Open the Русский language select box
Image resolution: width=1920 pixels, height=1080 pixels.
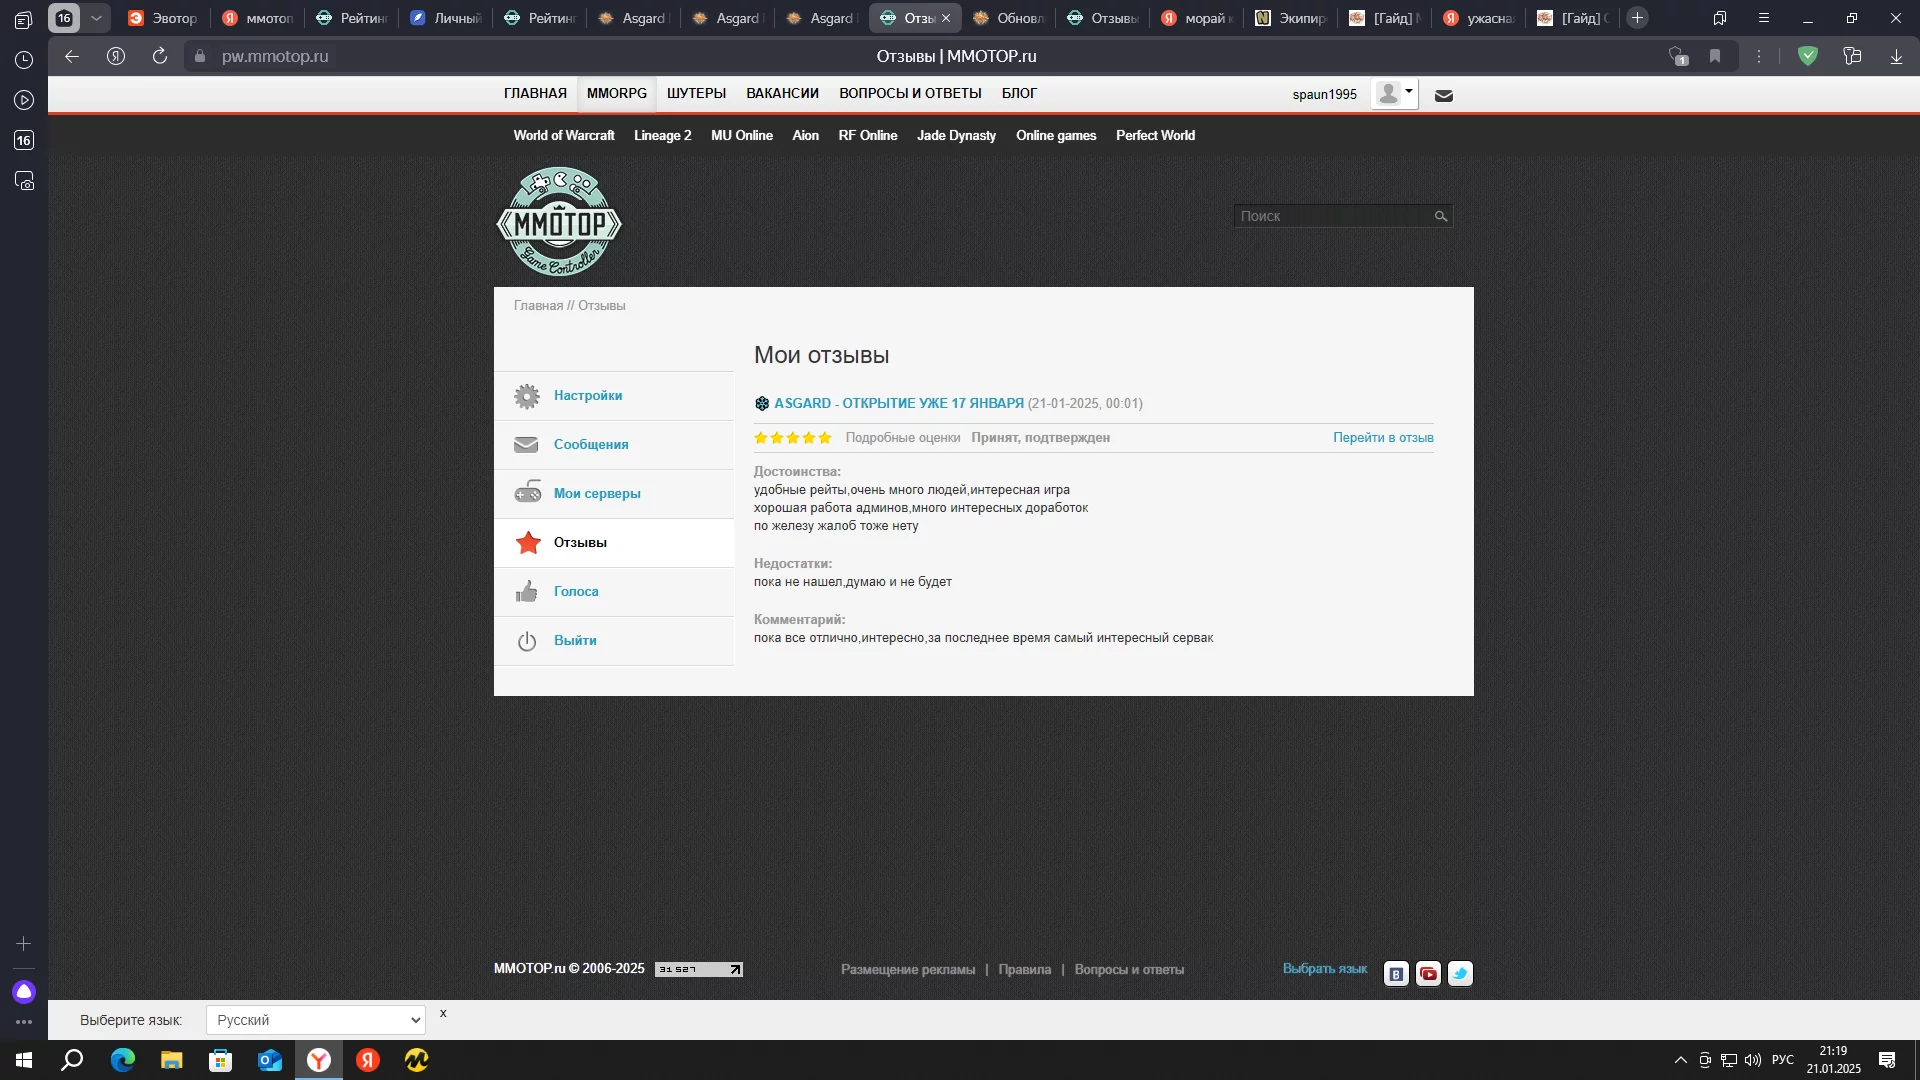click(316, 1020)
